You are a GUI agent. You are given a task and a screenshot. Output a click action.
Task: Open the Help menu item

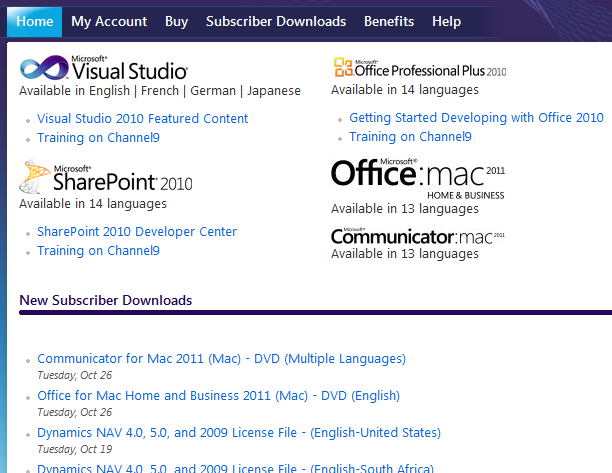pos(446,21)
